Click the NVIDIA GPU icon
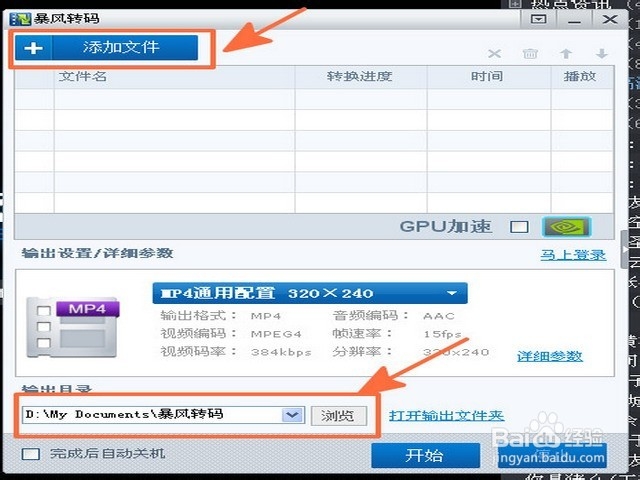Image resolution: width=640 pixels, height=480 pixels. point(567,227)
